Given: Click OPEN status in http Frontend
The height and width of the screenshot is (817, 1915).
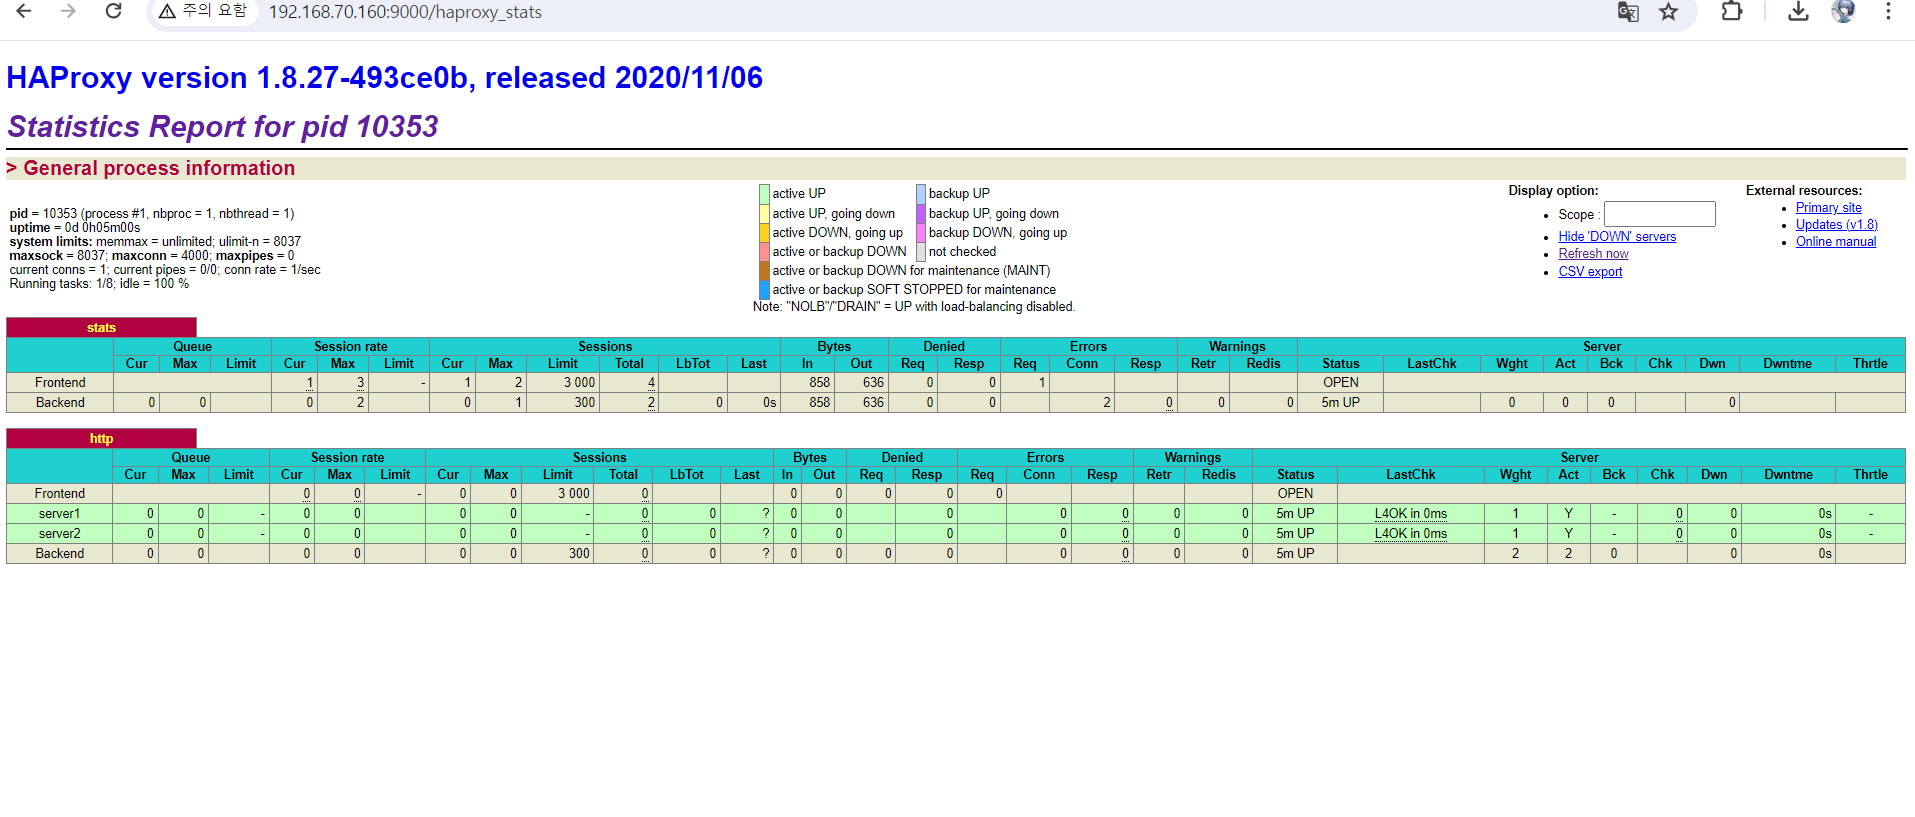Looking at the screenshot, I should tap(1295, 494).
